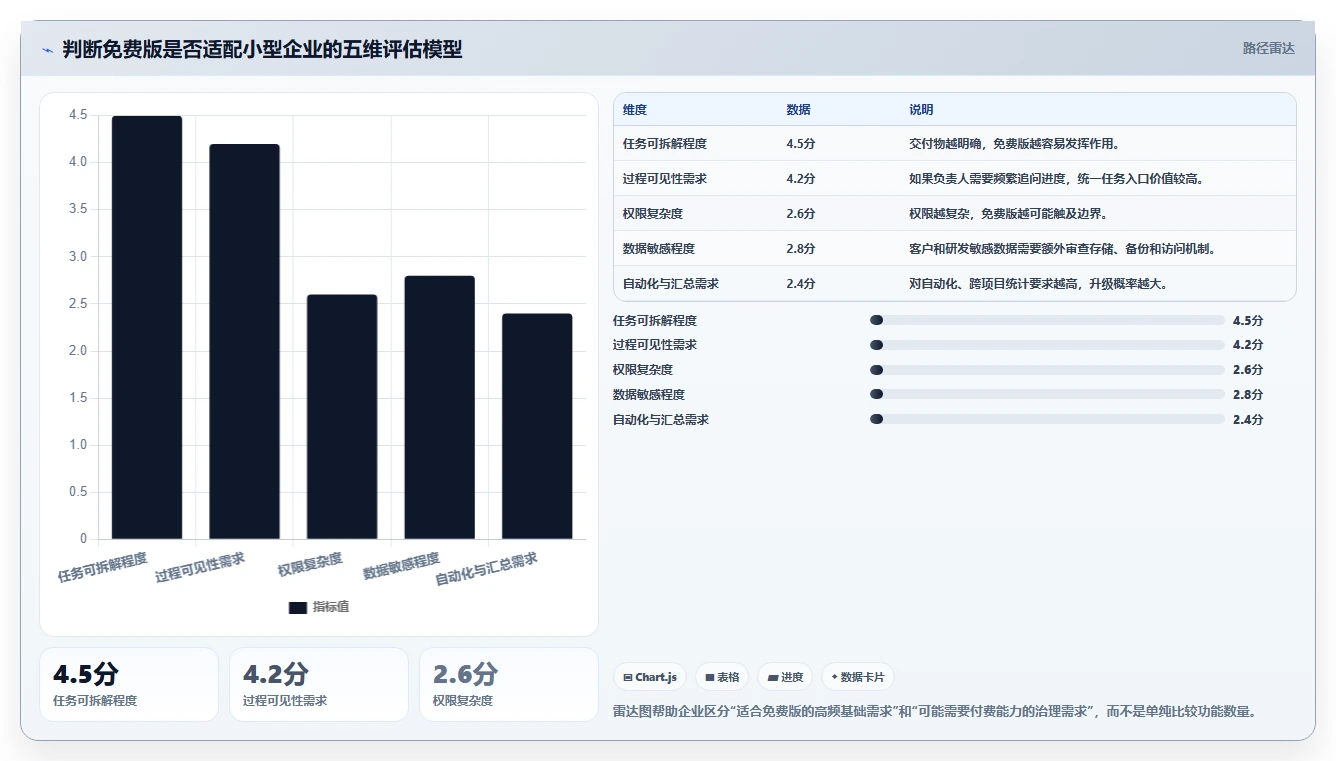This screenshot has width=1336, height=761.
Task: Click the description 权限越复杂，免费版越可能触及边界
Action: pos(1008,214)
